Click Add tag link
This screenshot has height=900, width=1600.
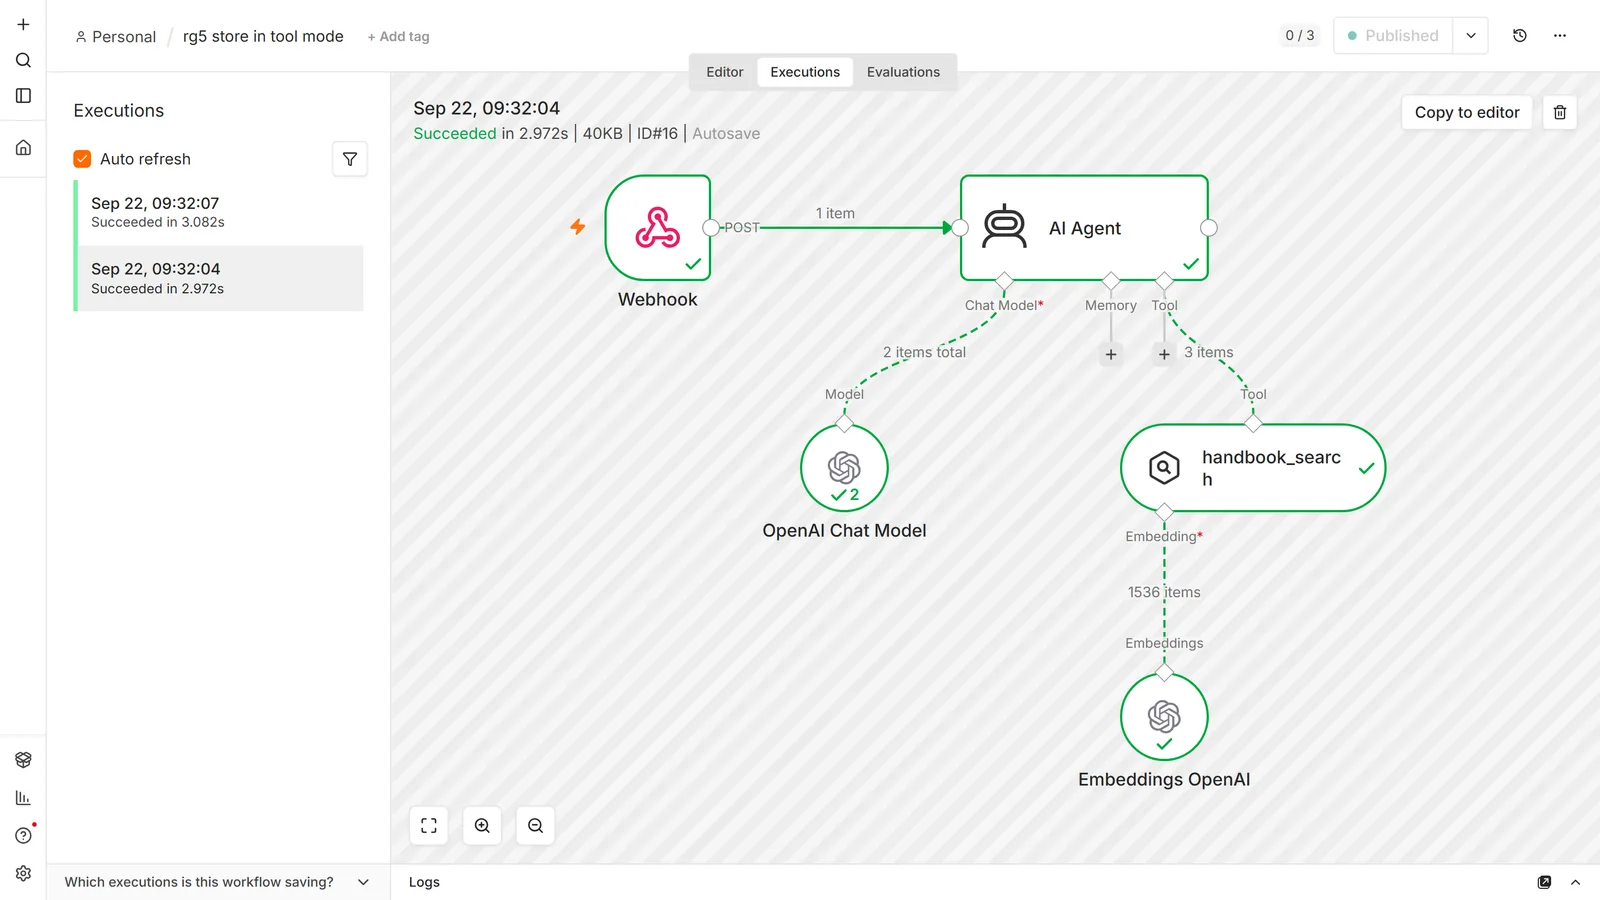tap(398, 37)
